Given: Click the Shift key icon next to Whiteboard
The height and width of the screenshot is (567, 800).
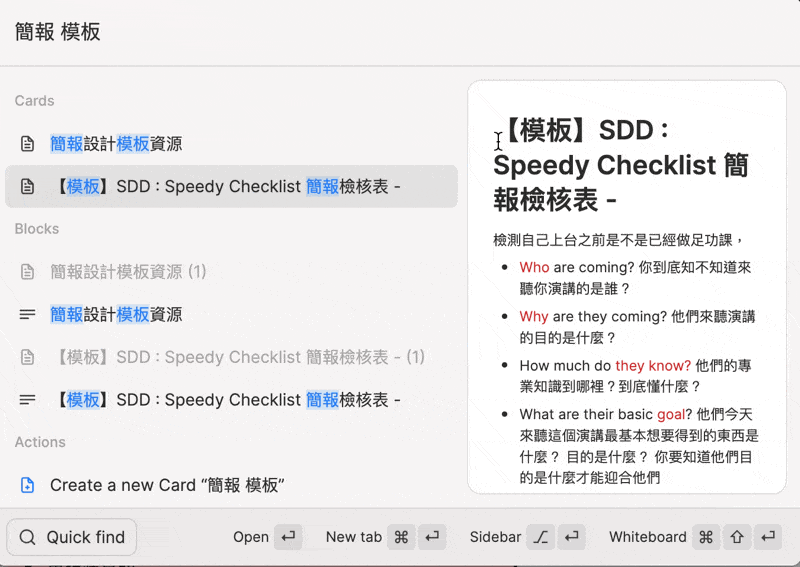Looking at the screenshot, I should click(737, 537).
